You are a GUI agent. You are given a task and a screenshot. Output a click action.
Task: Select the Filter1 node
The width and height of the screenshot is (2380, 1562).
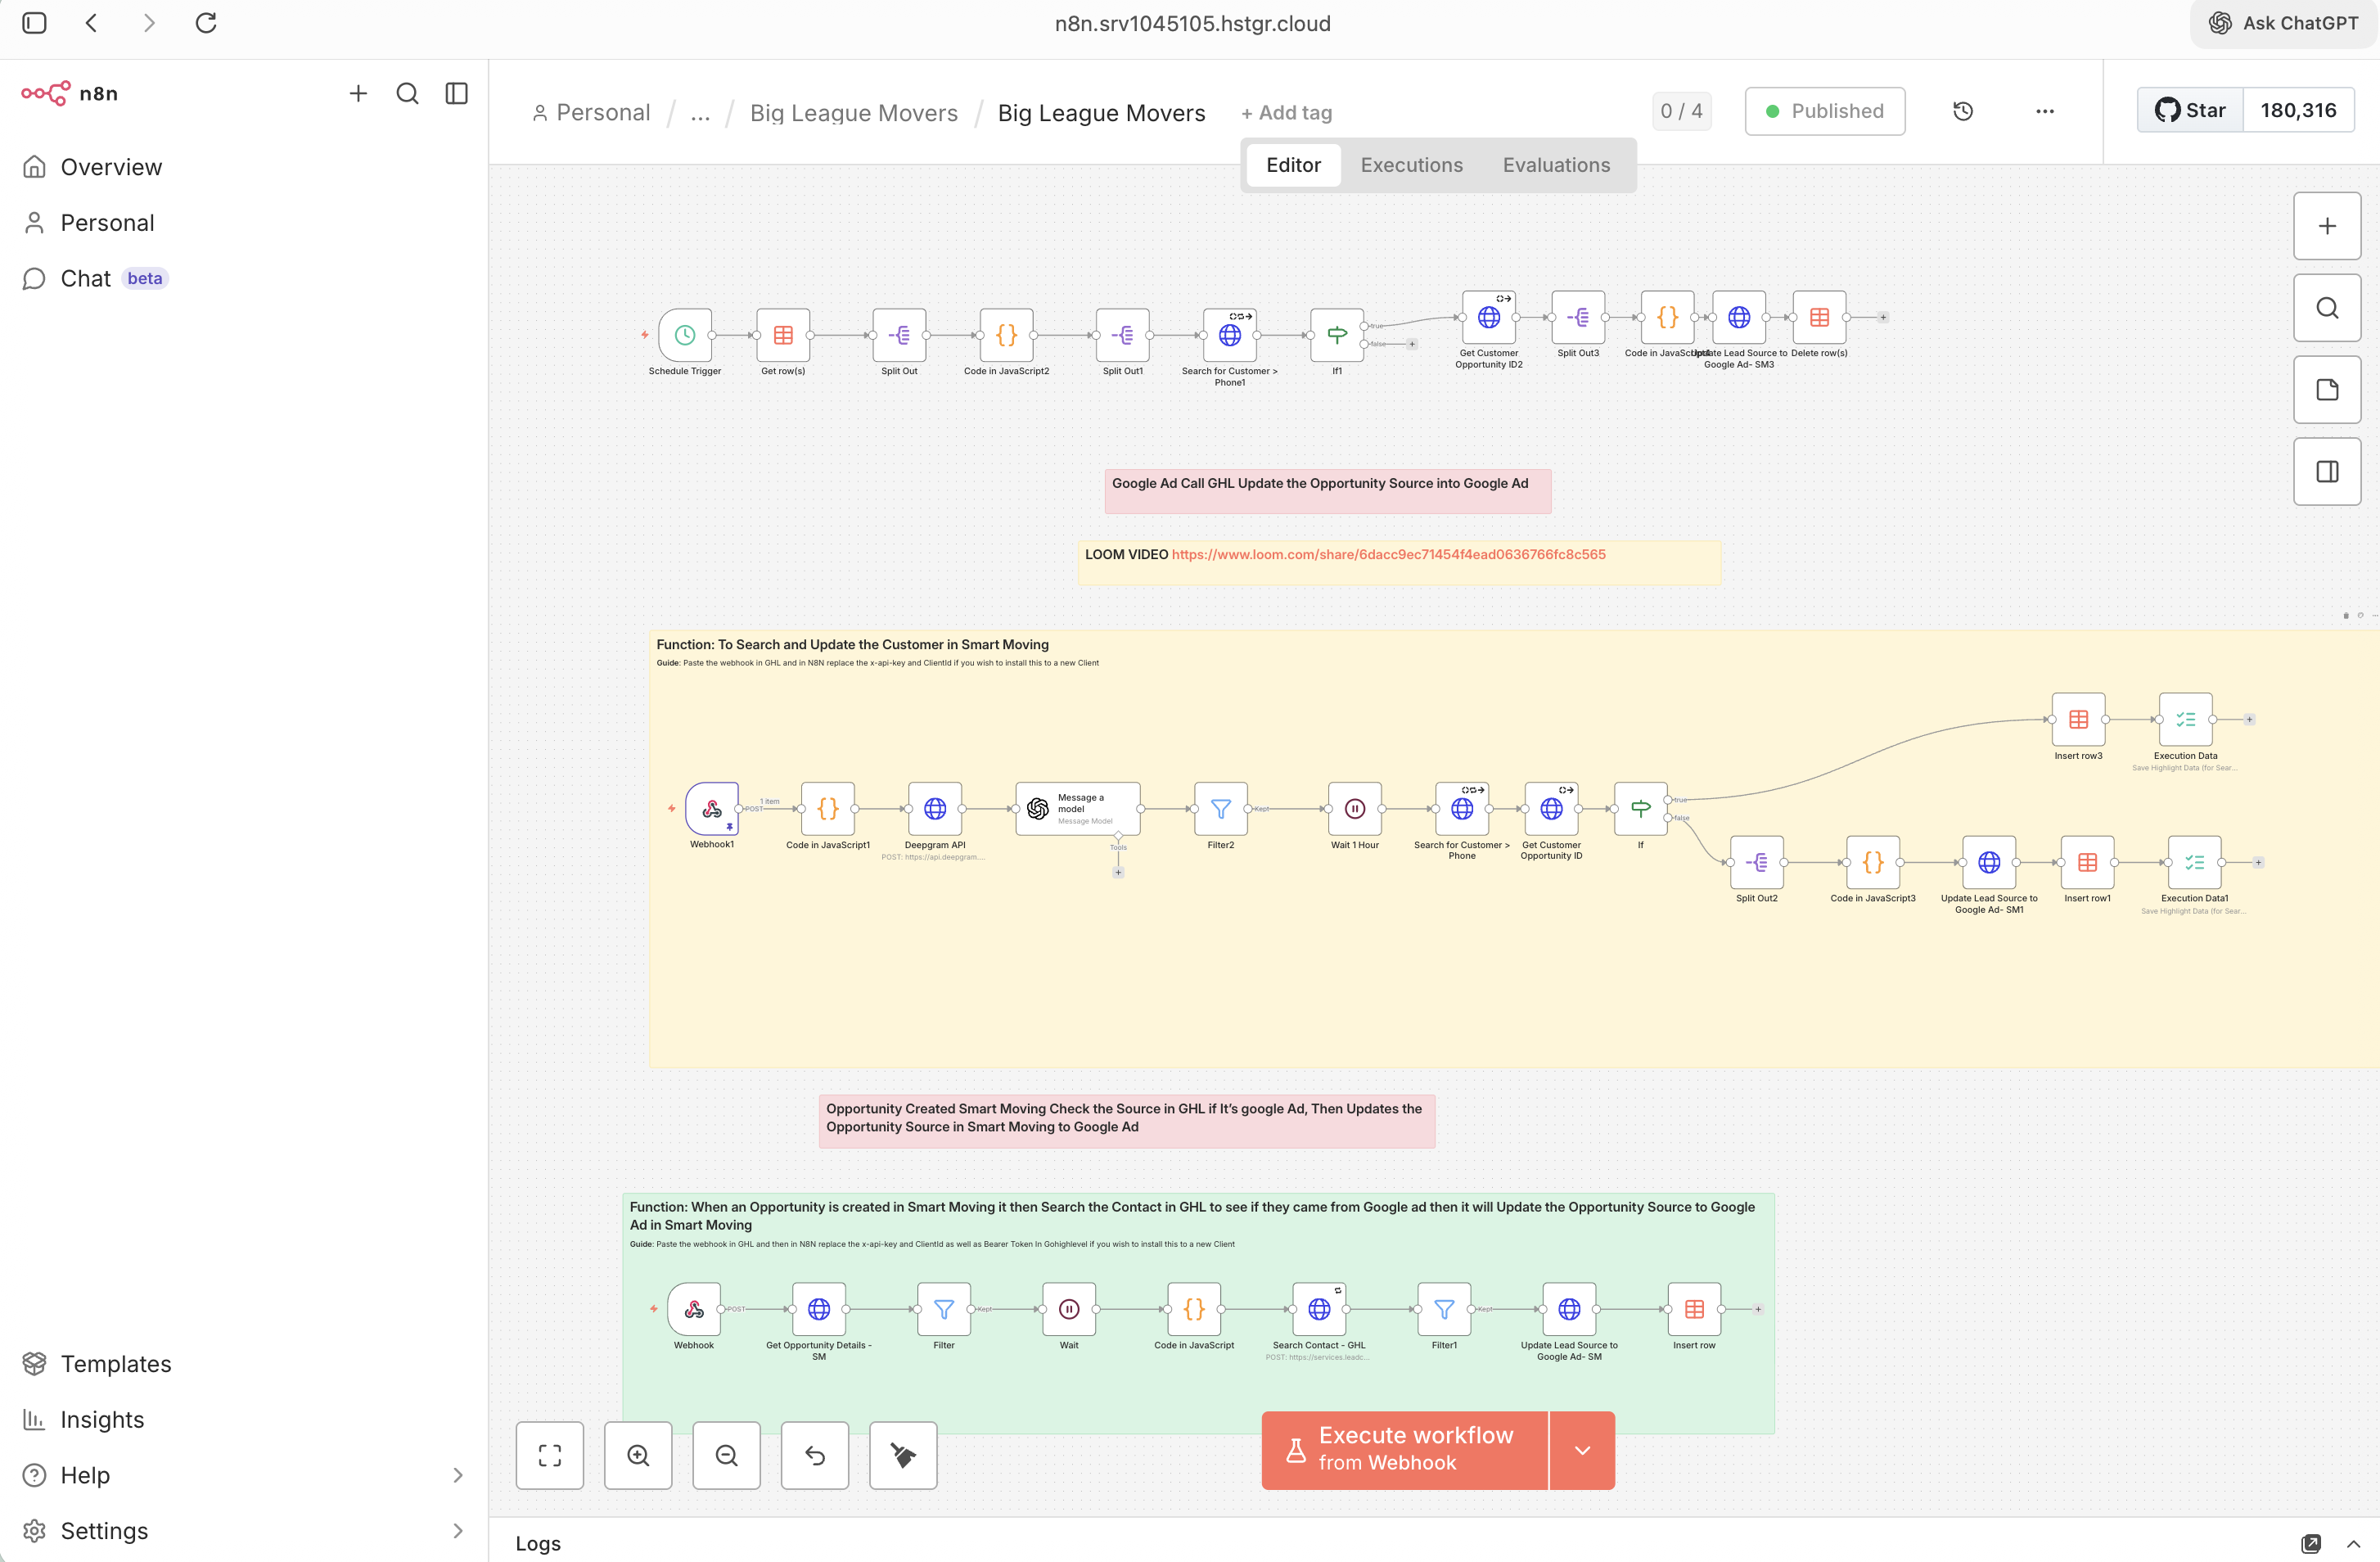(x=1444, y=1309)
